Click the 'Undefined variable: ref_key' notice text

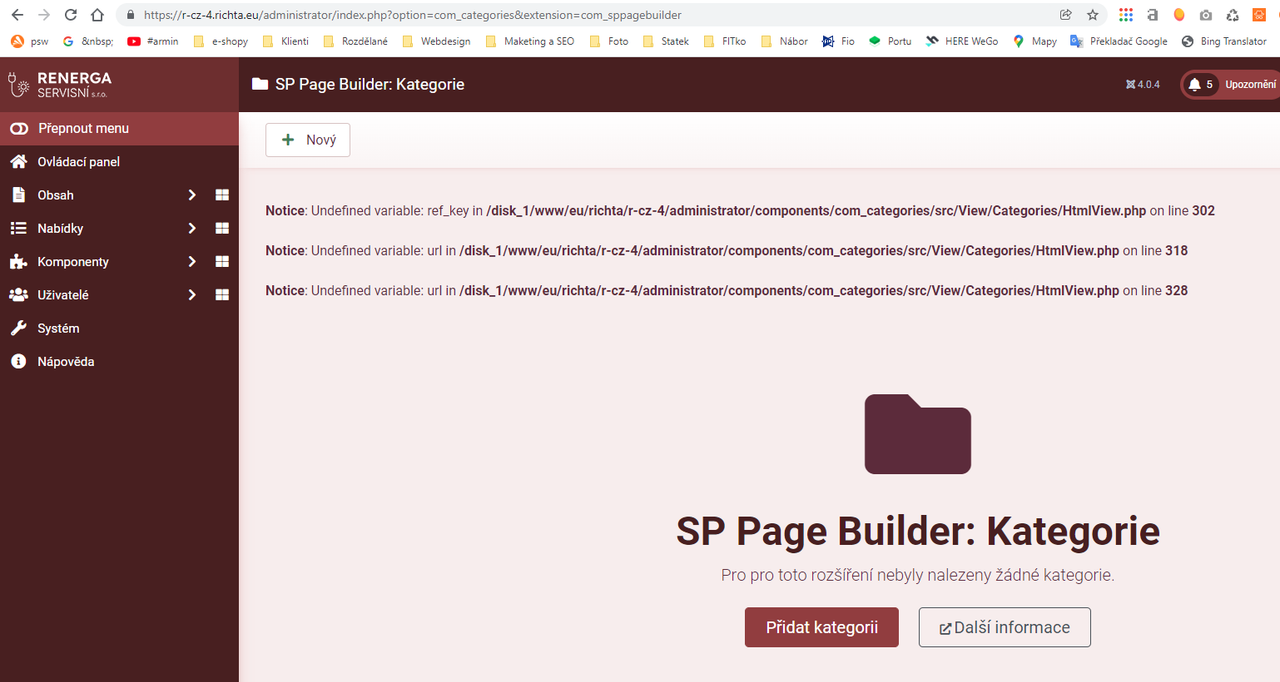[740, 211]
